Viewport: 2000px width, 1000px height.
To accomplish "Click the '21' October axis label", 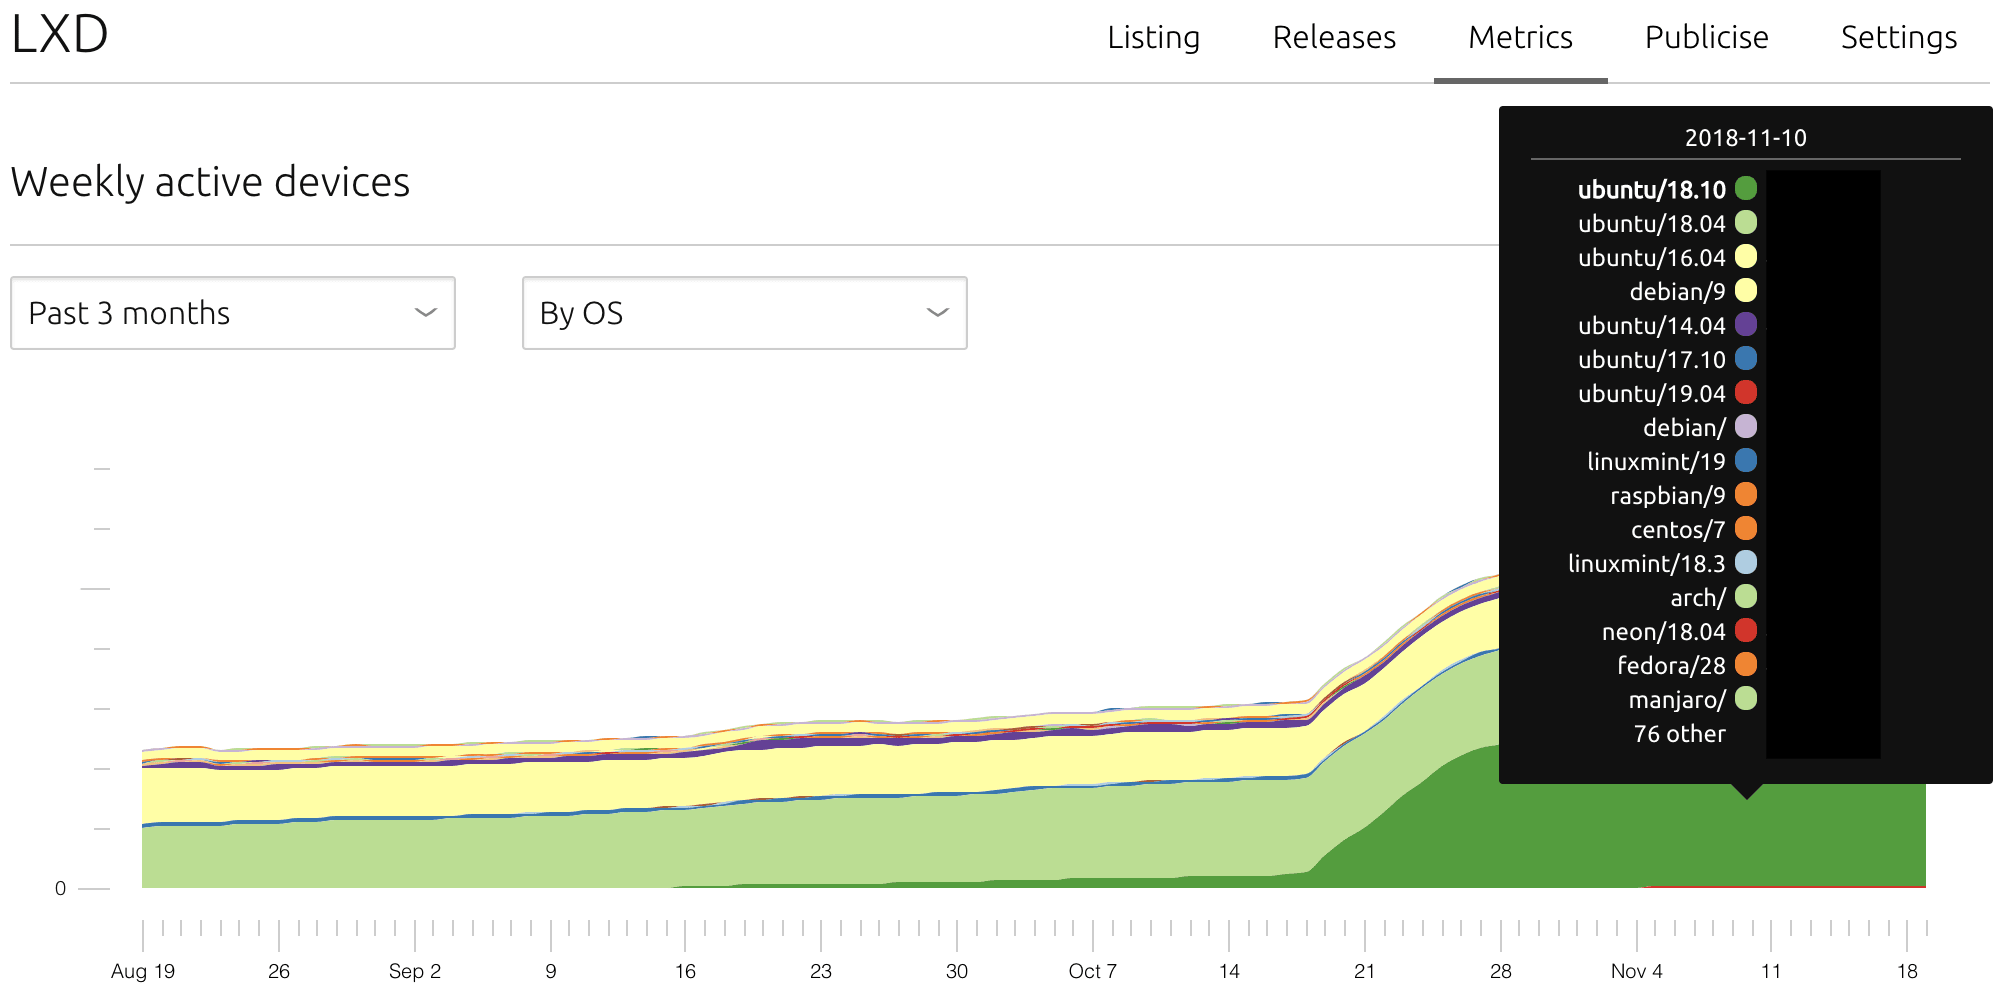I will tap(1365, 971).
